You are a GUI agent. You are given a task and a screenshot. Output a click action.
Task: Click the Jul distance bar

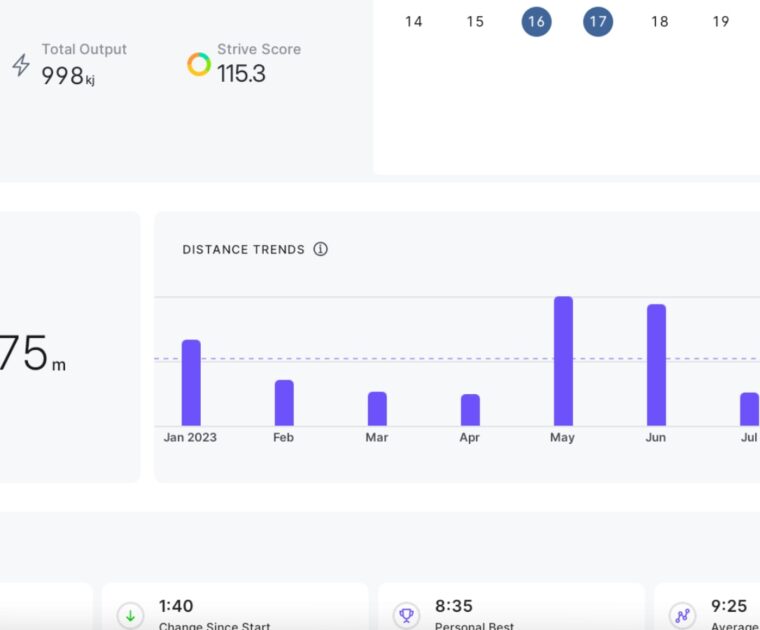(749, 409)
